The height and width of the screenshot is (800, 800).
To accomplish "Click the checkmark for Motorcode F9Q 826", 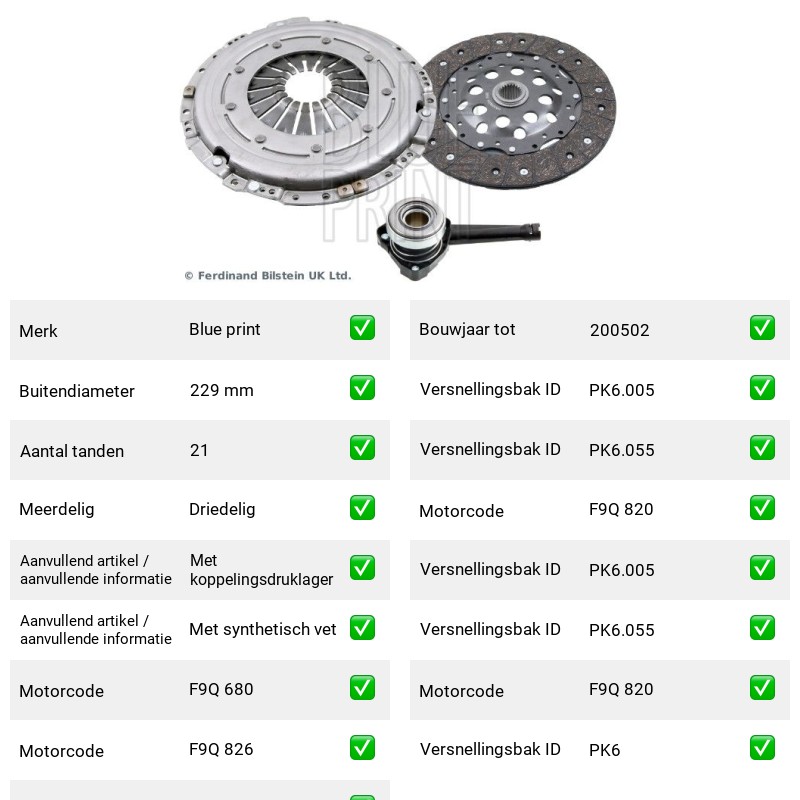I will click(362, 747).
